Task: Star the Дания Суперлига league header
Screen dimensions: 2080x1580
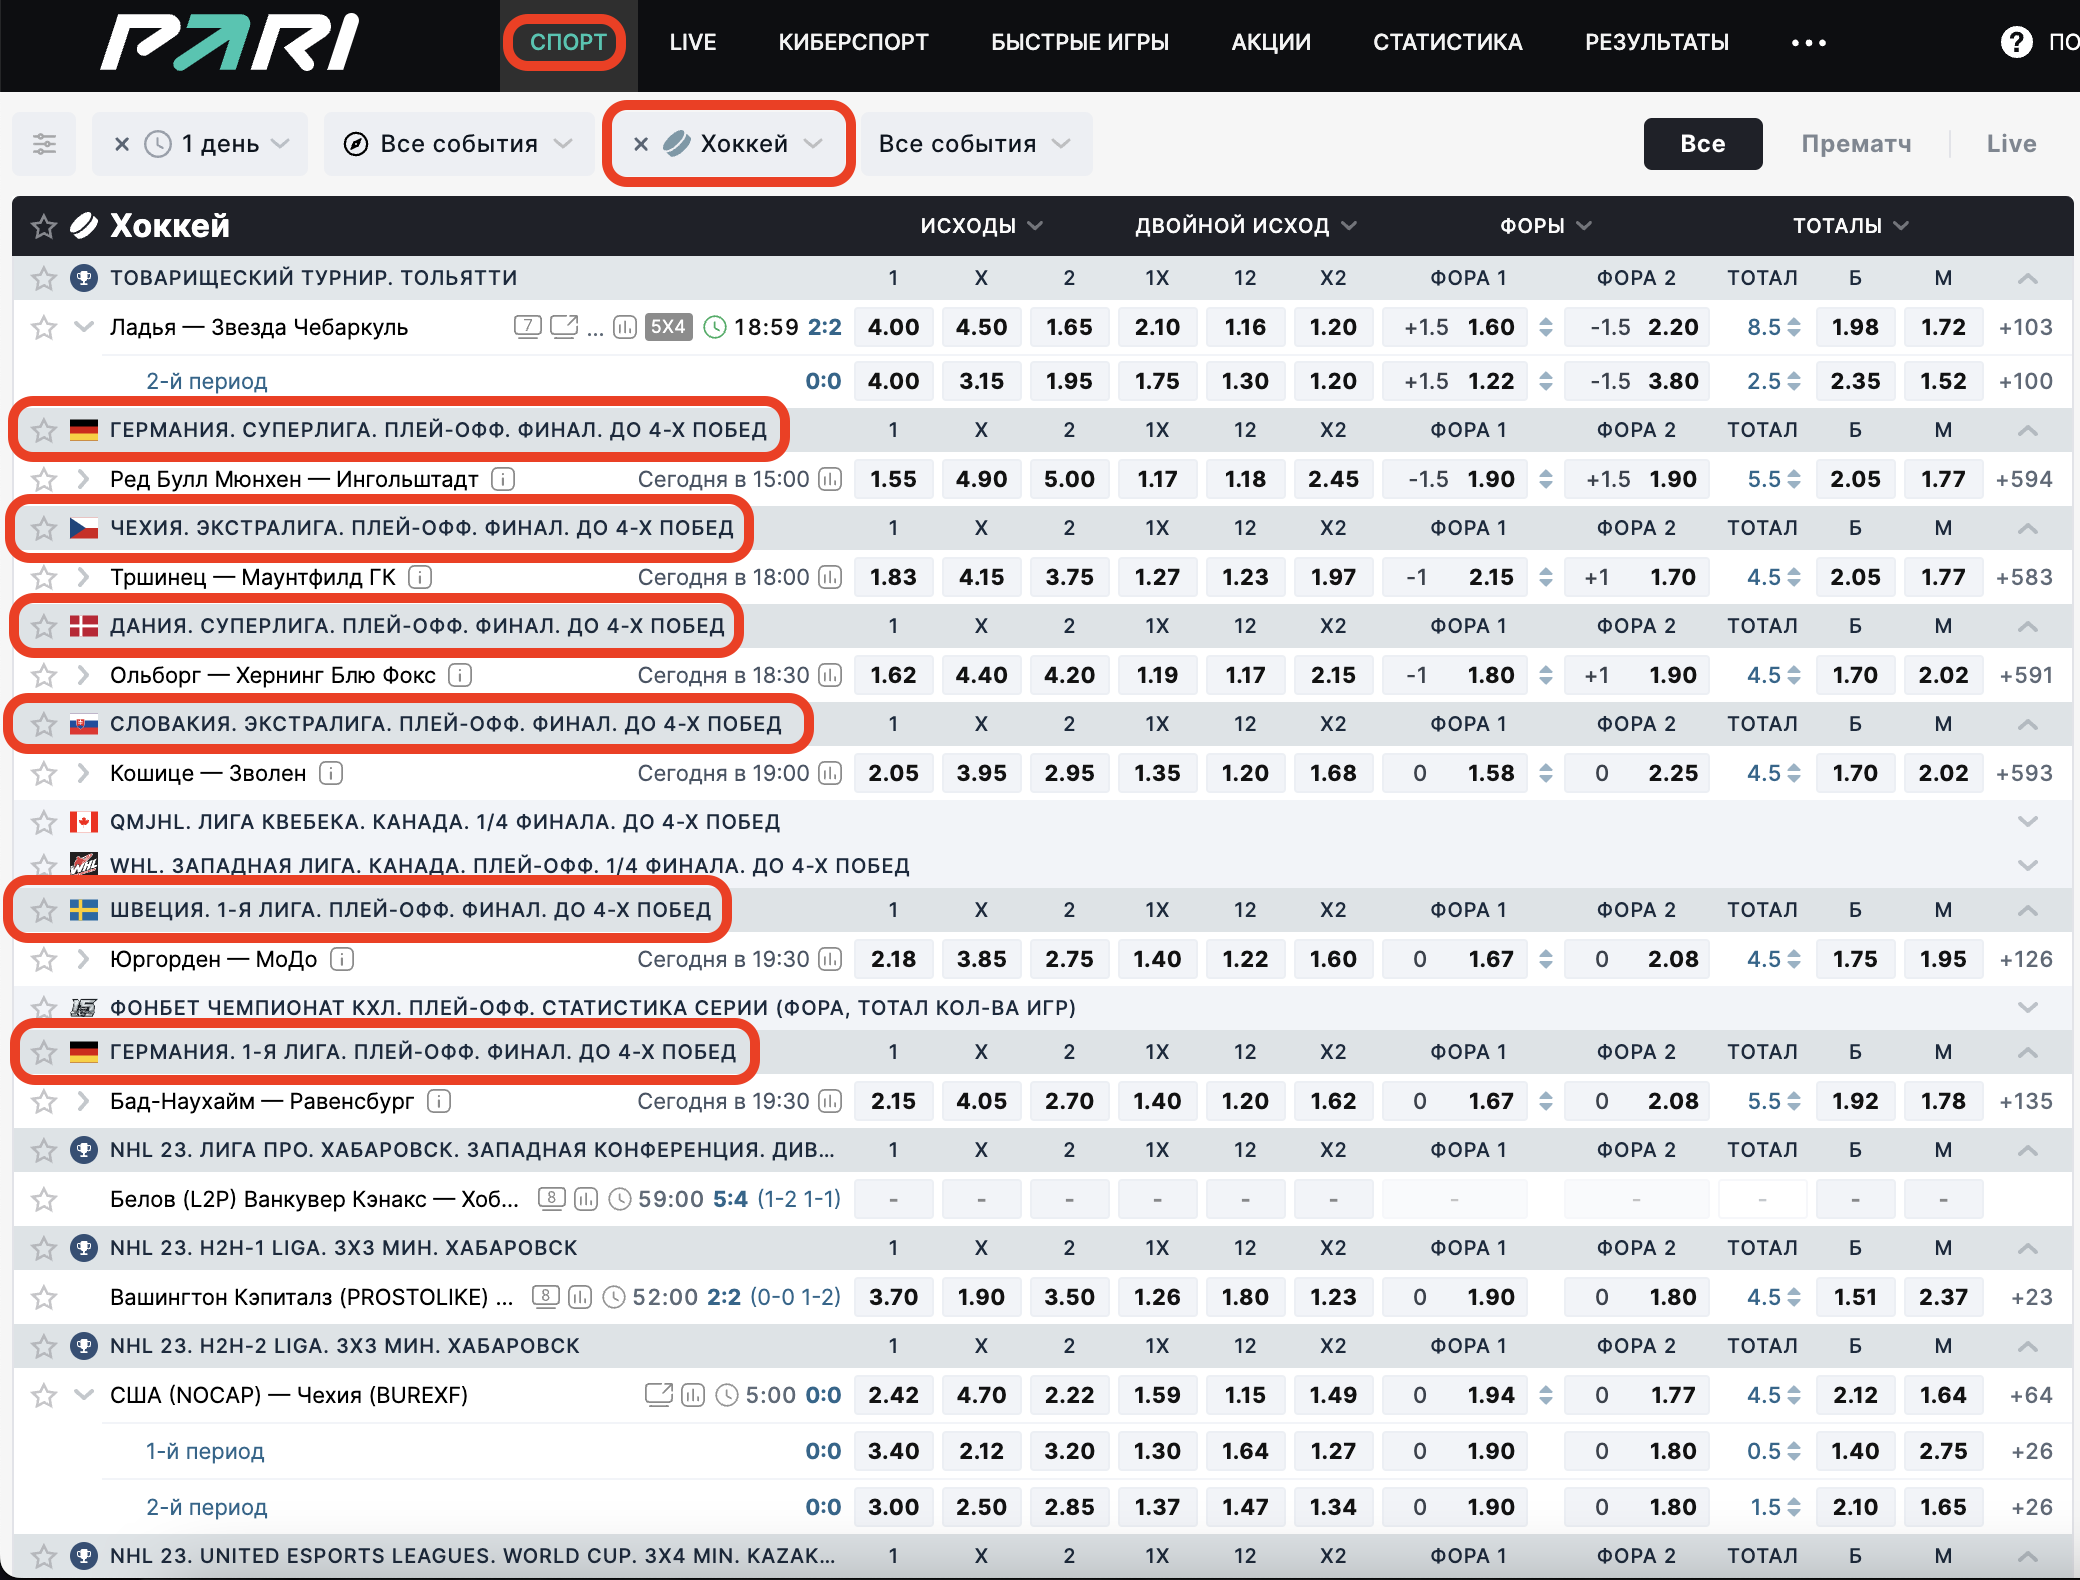Action: tap(43, 626)
